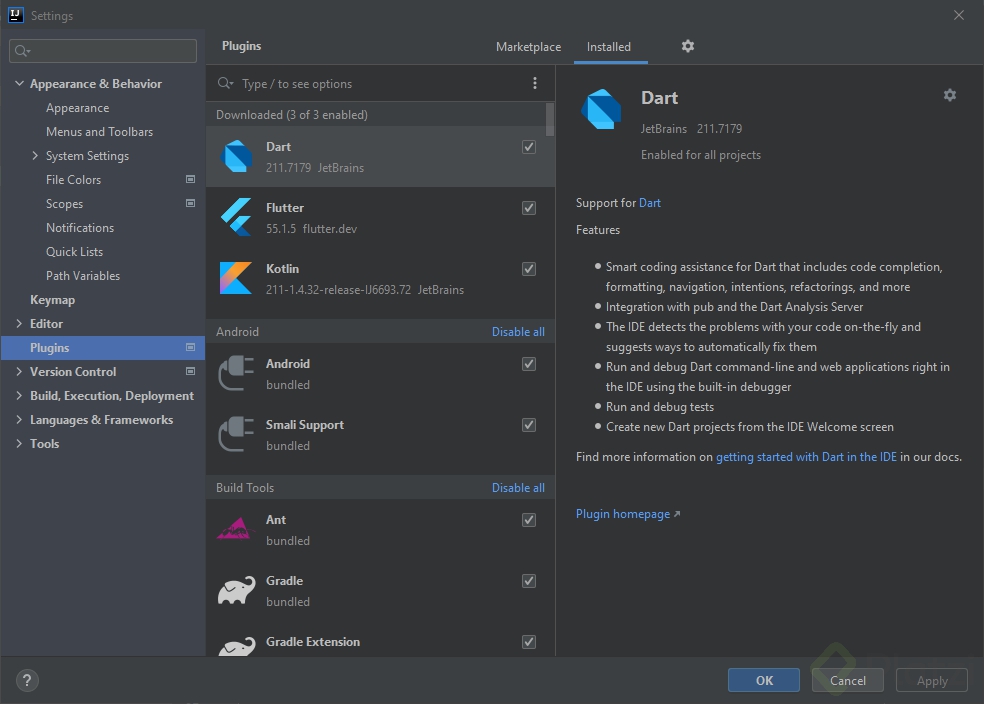This screenshot has height=704, width=984.
Task: Open the Dart link after 'Support for'
Action: tap(650, 203)
